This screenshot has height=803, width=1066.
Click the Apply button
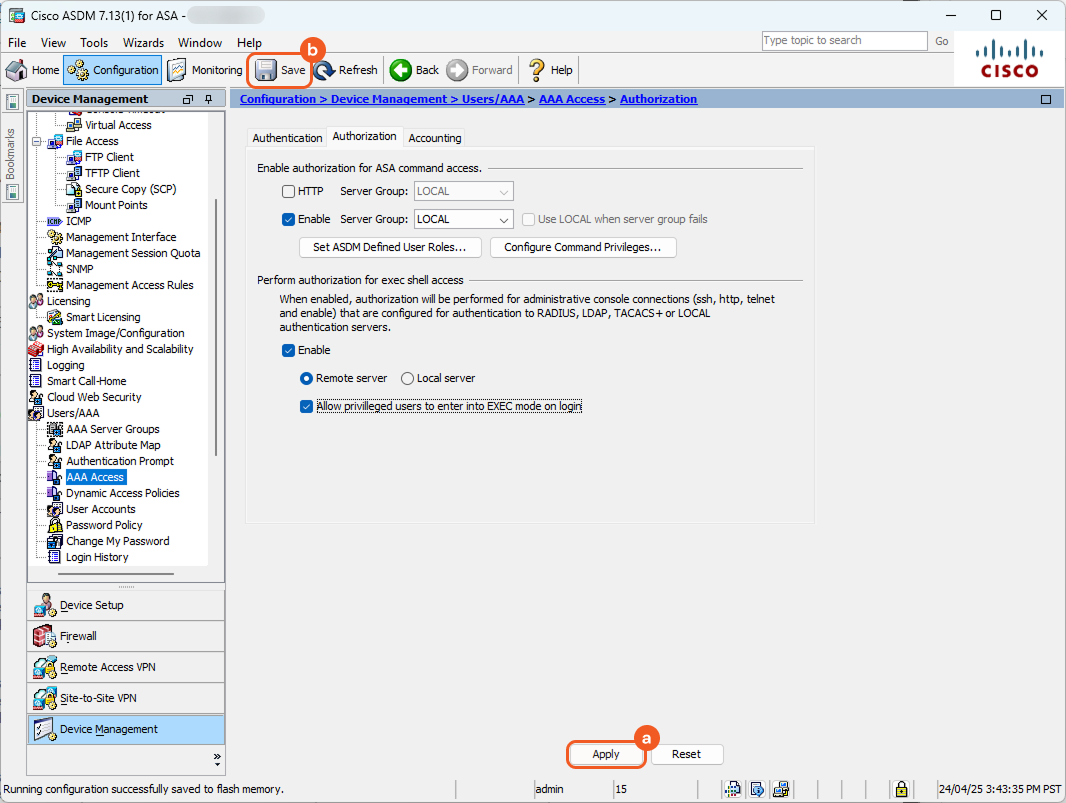[x=606, y=754]
